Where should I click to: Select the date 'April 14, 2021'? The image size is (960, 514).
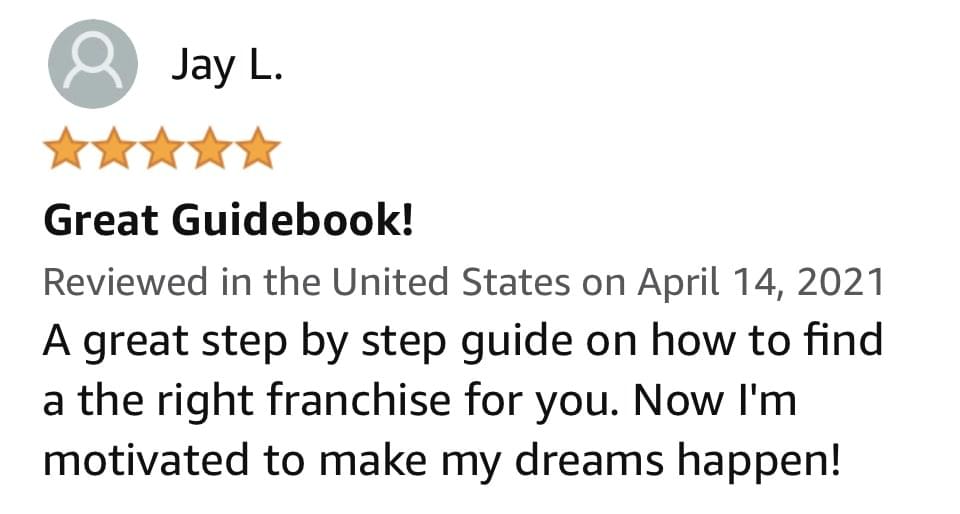tap(761, 282)
